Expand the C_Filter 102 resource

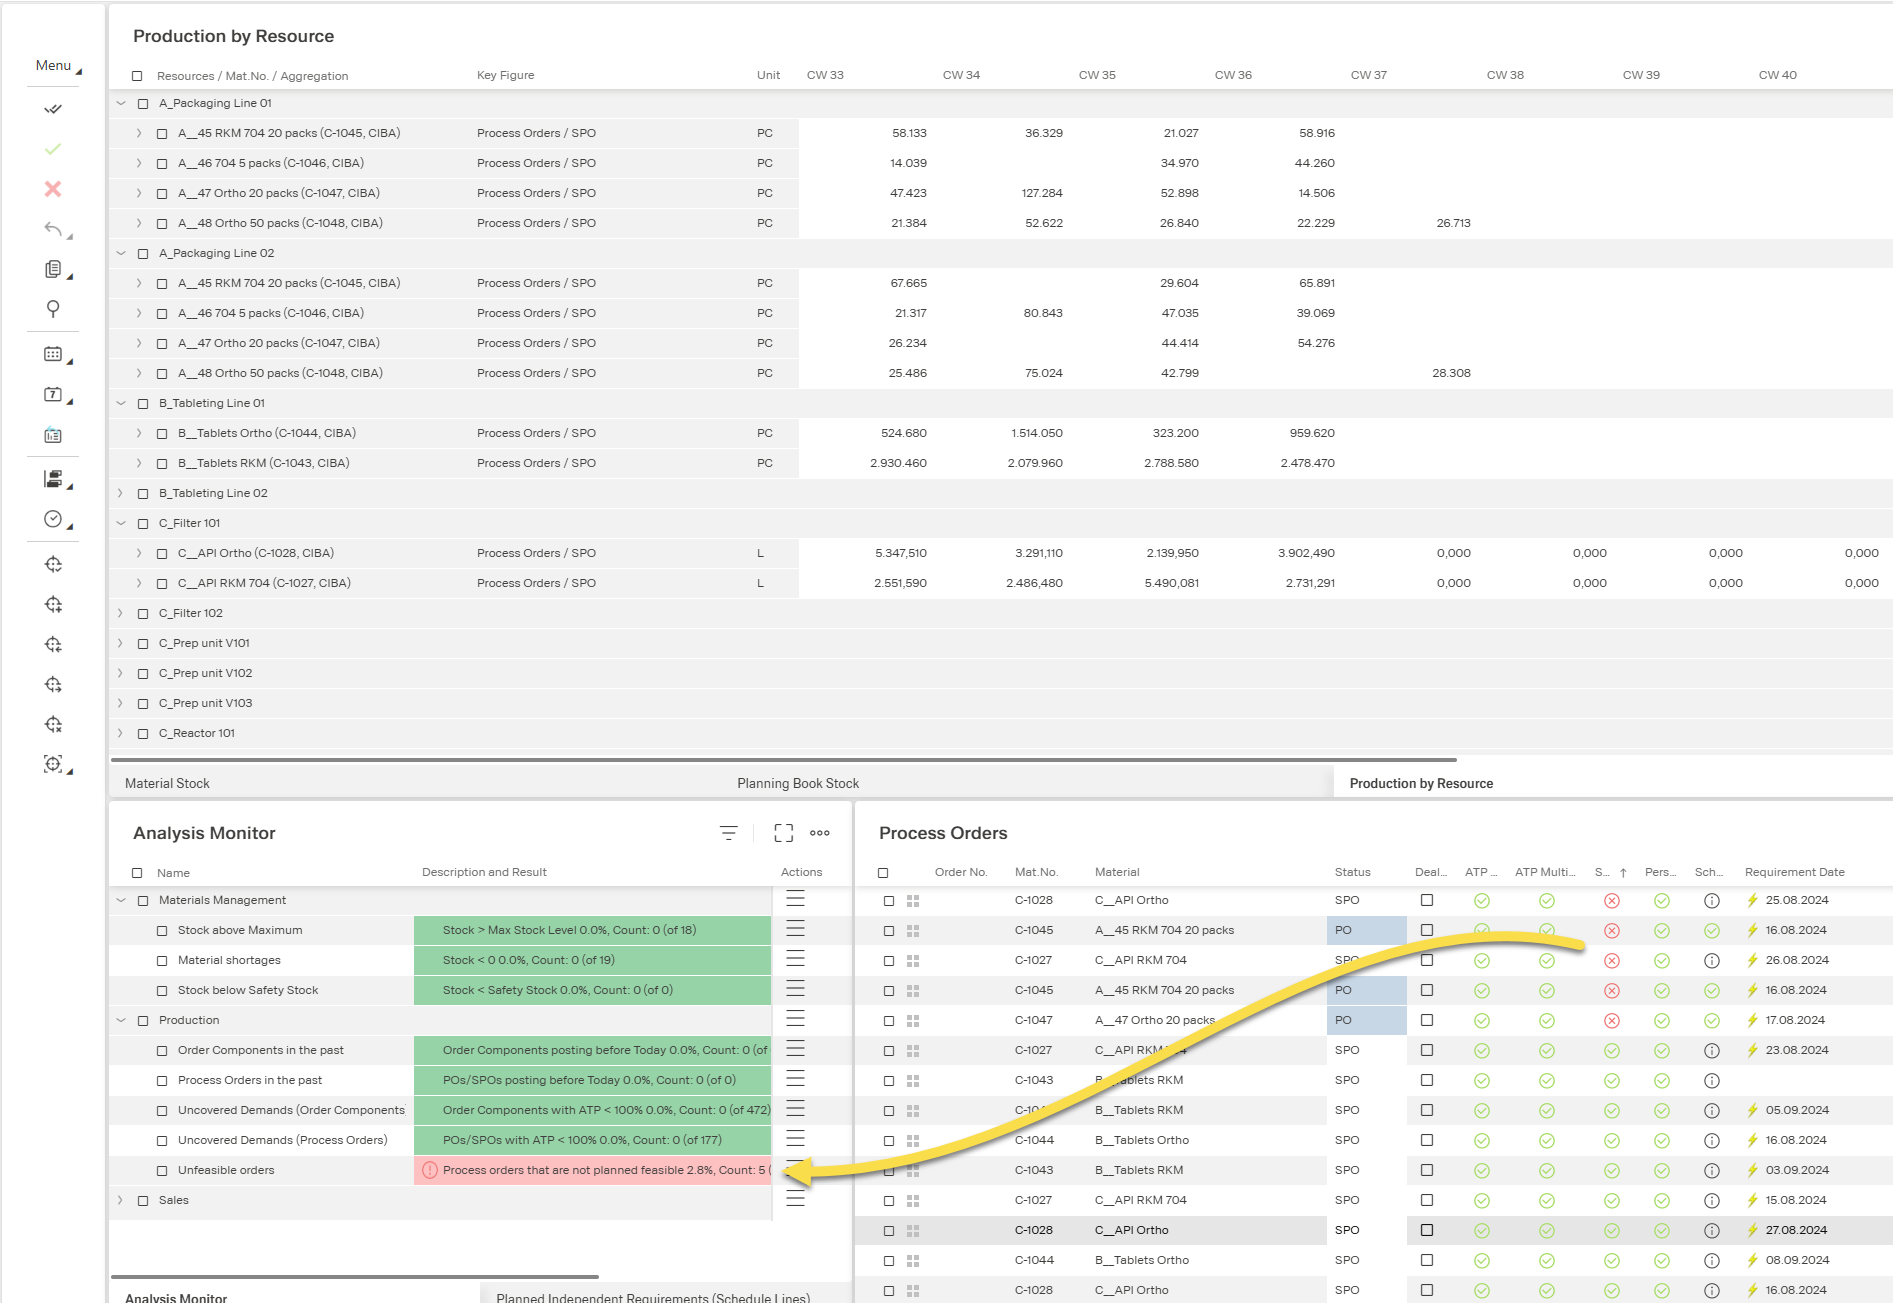[121, 613]
